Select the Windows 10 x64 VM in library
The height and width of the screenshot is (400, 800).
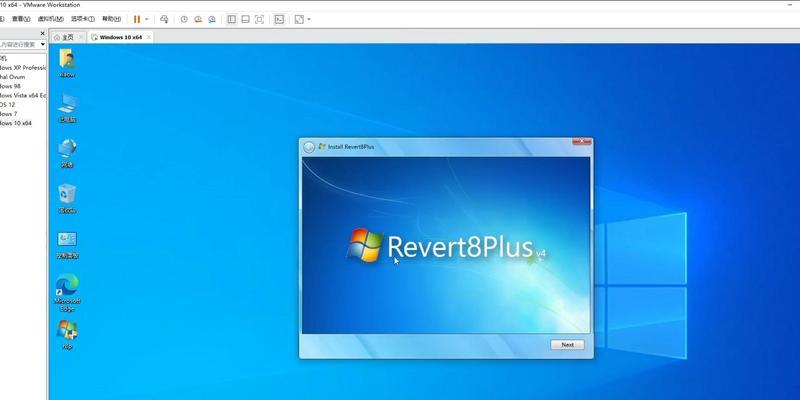16,123
